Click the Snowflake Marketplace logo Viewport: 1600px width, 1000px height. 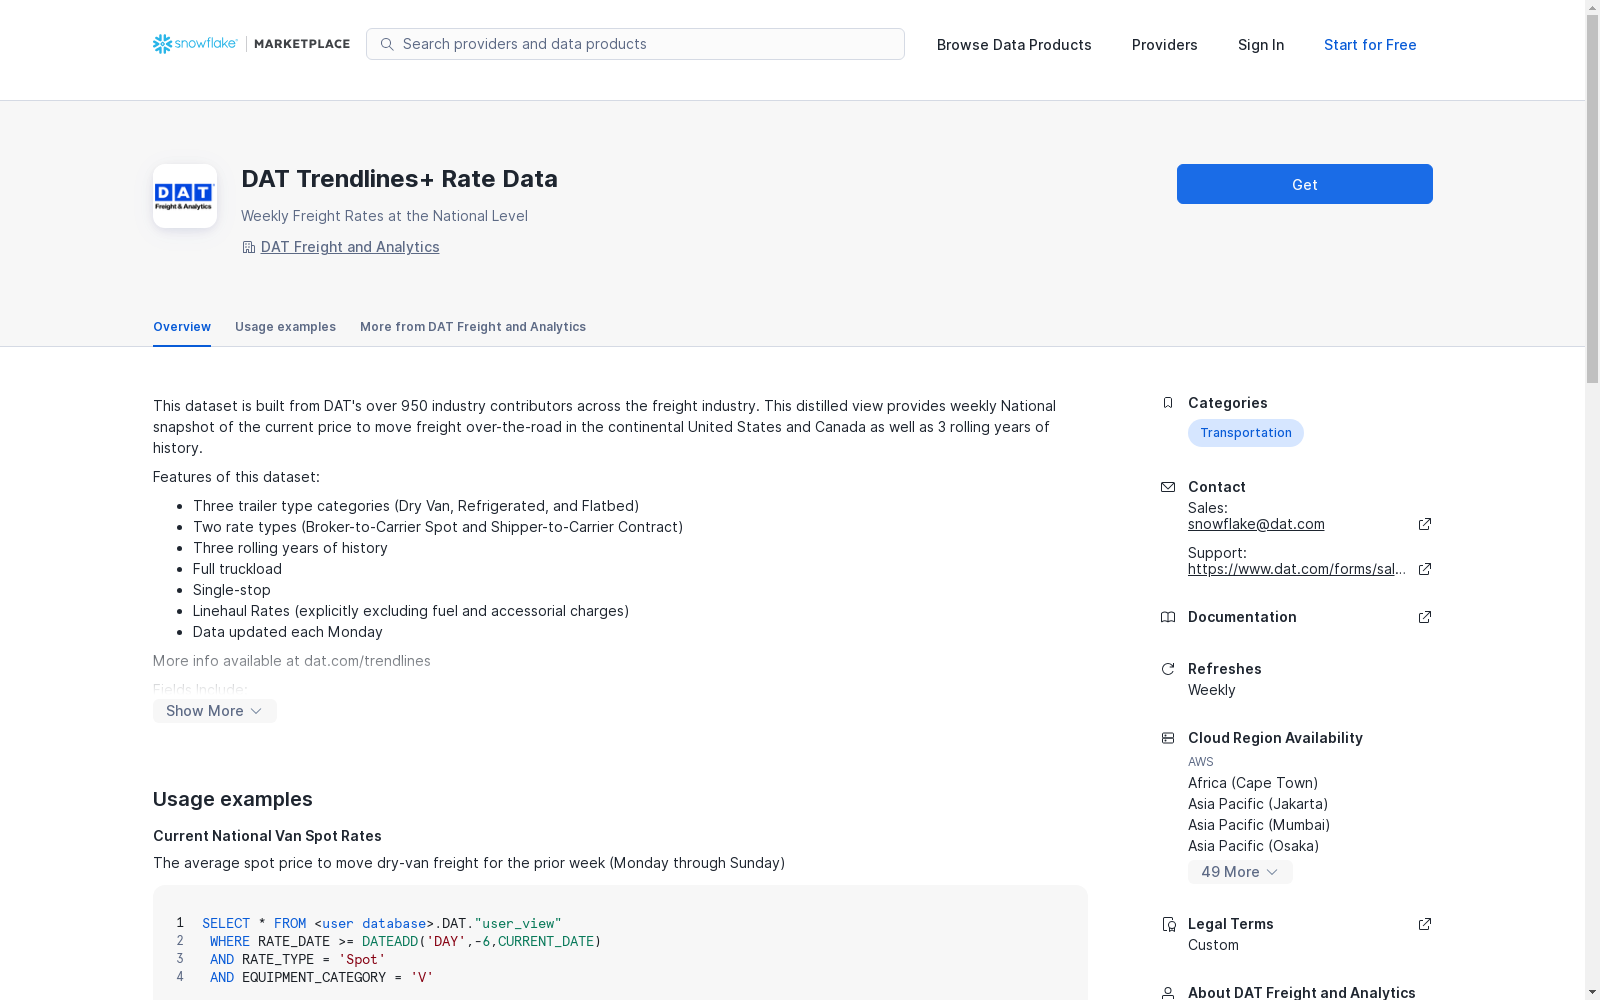click(251, 44)
